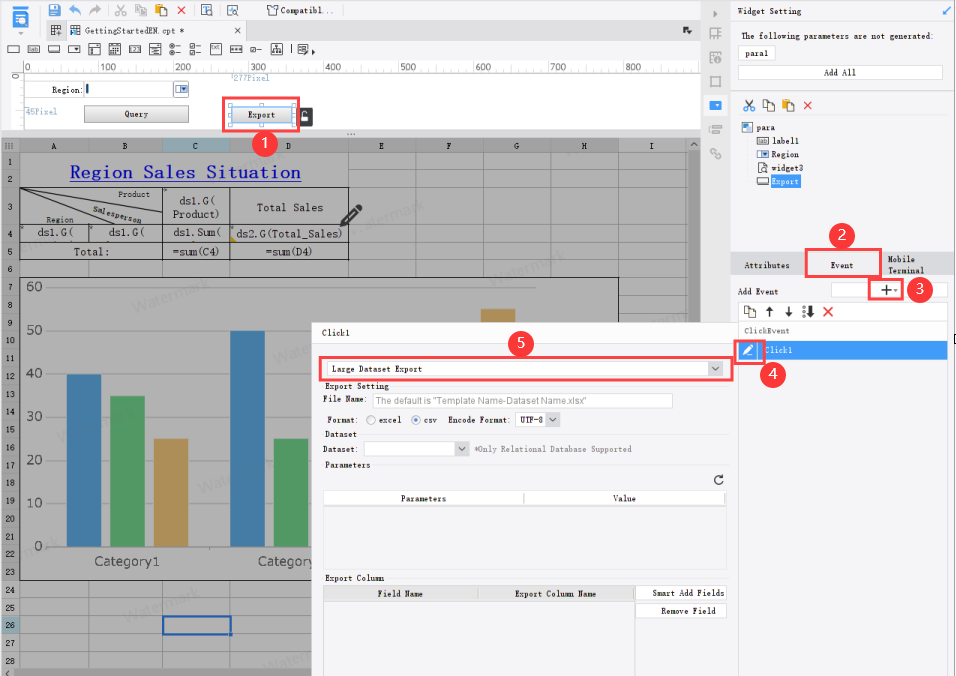
Task: Refresh parameters using the refresh icon
Action: point(718,479)
